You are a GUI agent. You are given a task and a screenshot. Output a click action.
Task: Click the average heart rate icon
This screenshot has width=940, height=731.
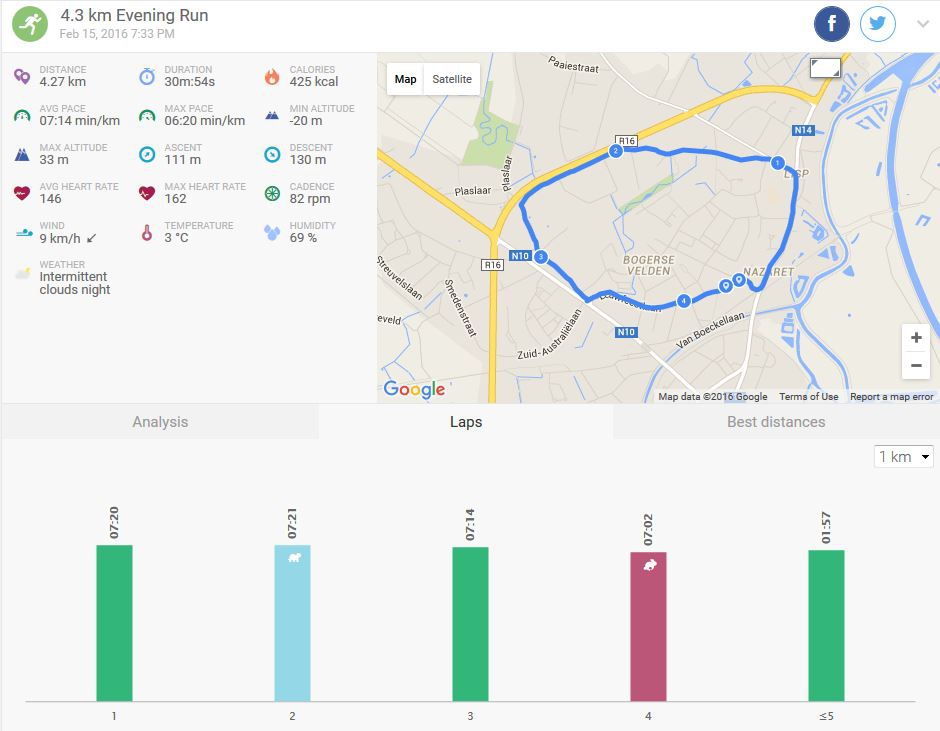tap(22, 193)
